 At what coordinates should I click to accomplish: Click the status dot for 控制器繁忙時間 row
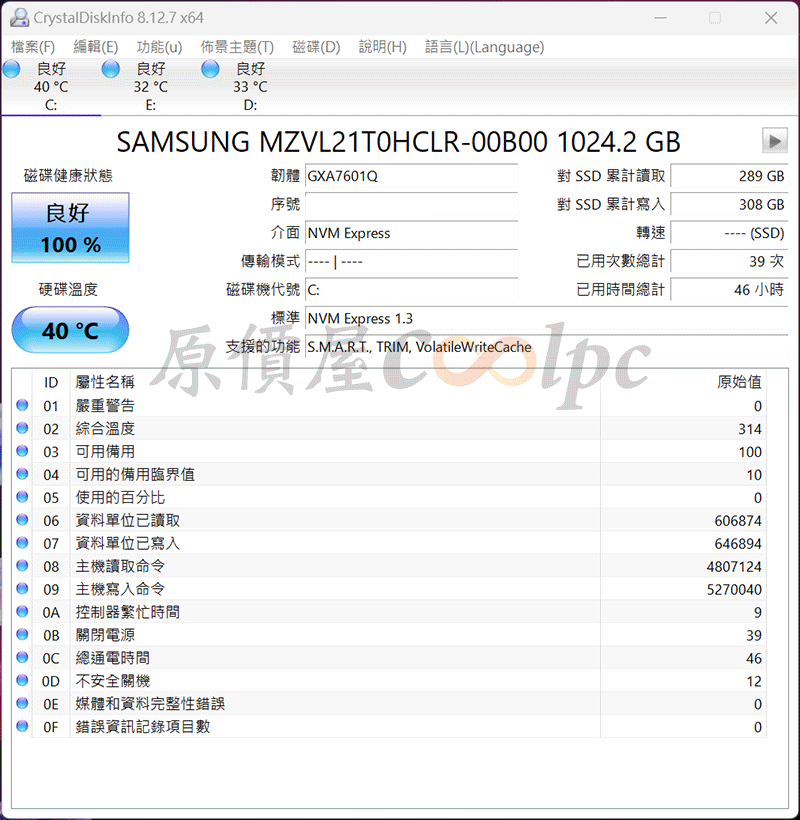pos(22,612)
